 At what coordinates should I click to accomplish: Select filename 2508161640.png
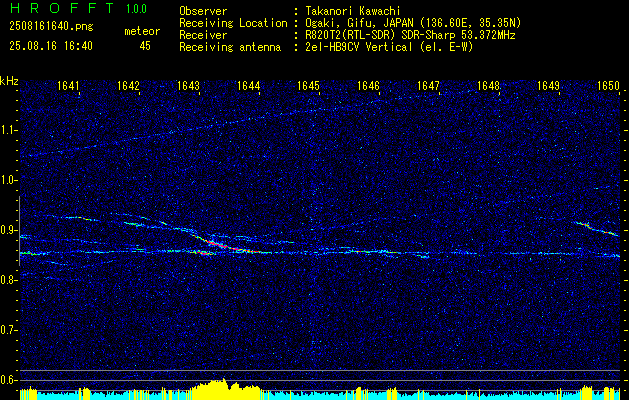click(51, 27)
